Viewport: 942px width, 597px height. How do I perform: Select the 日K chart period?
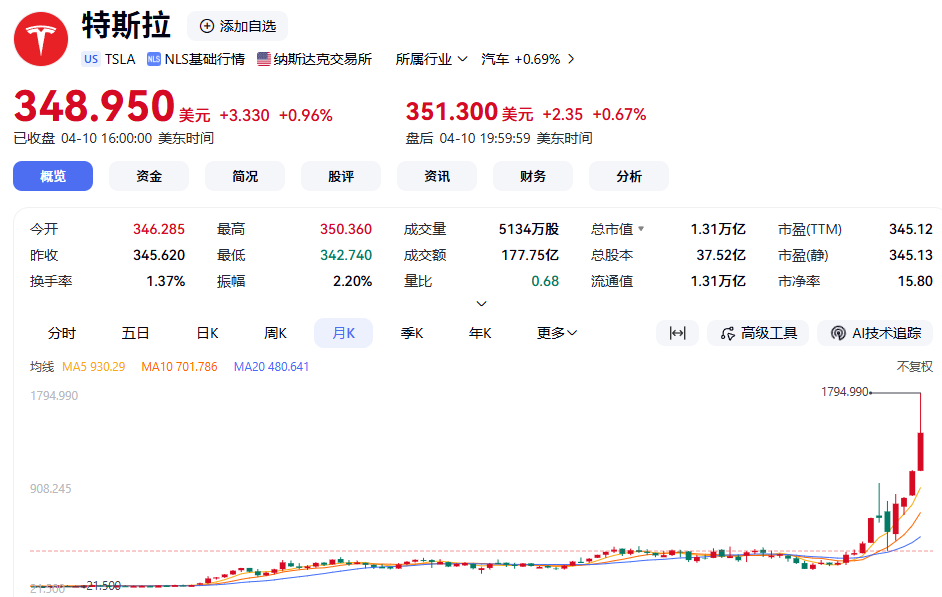click(207, 333)
